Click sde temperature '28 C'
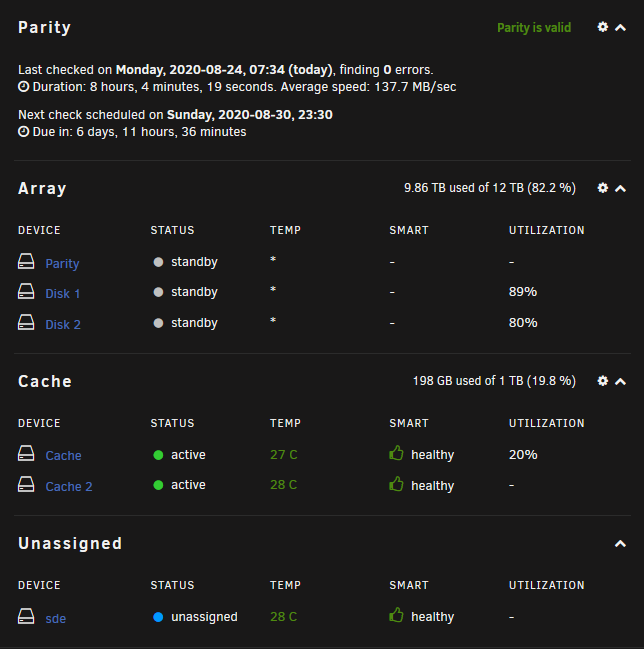The height and width of the screenshot is (649, 644). pyautogui.click(x=284, y=617)
